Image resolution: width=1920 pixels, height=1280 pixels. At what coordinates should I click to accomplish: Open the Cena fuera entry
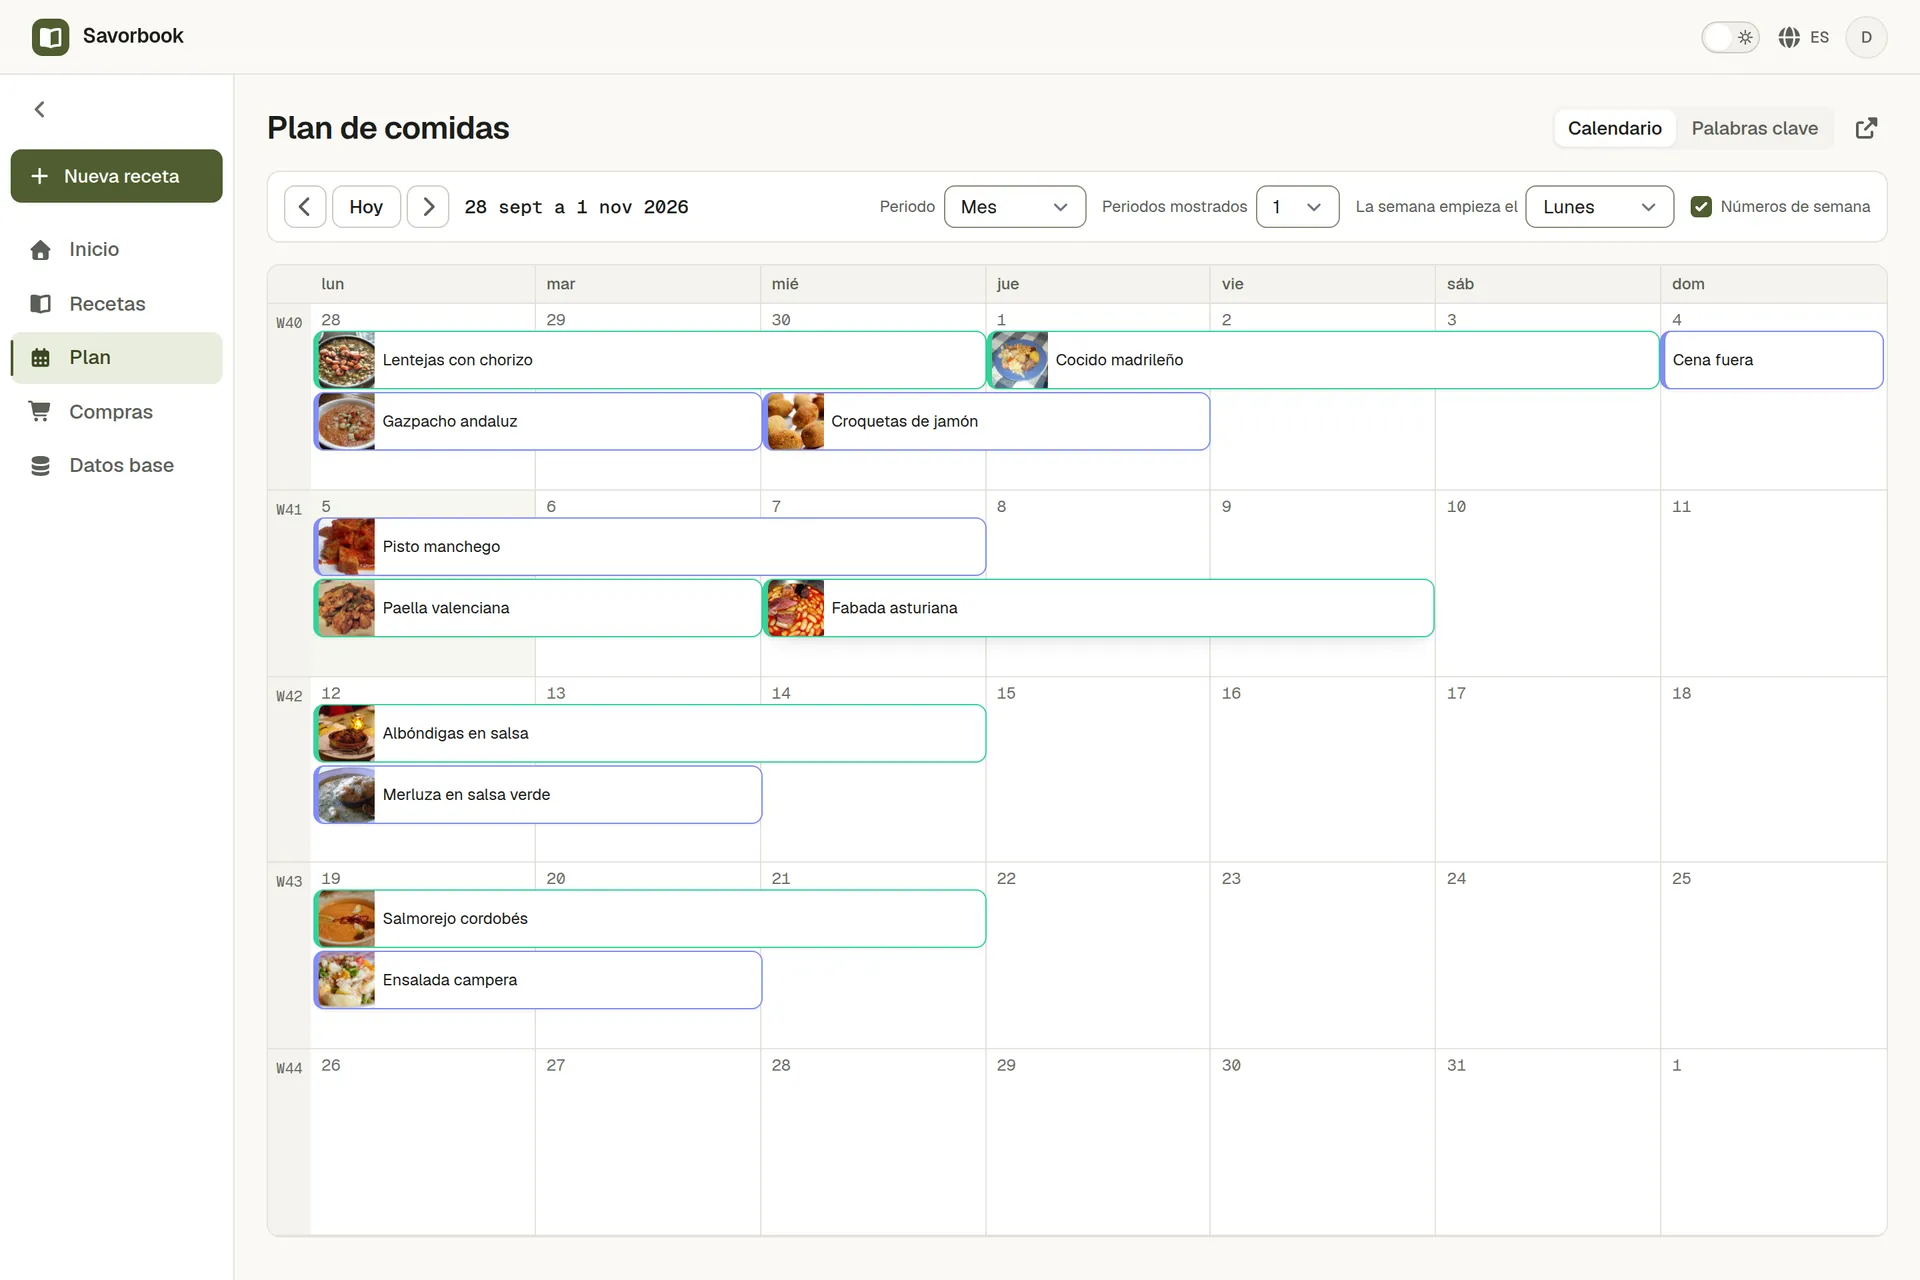point(1772,360)
